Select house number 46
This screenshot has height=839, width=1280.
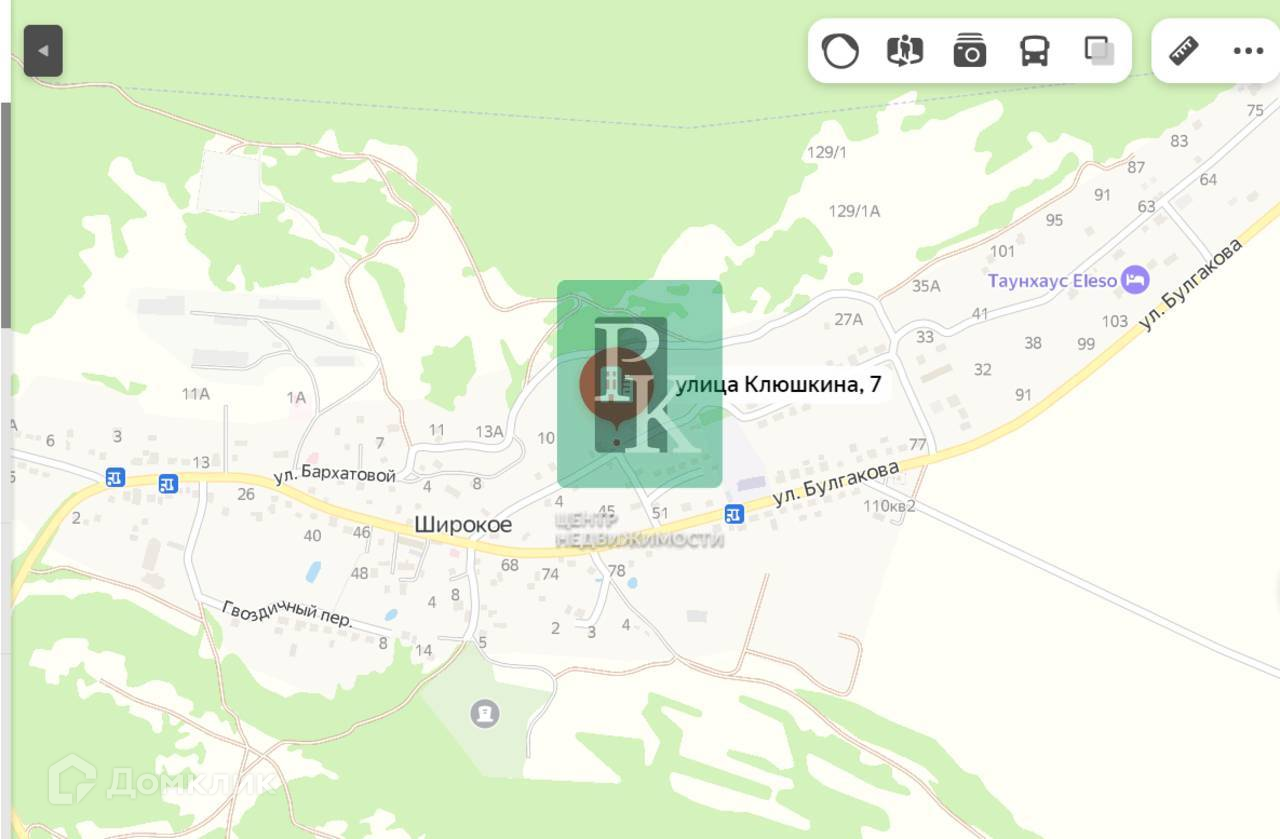(361, 533)
